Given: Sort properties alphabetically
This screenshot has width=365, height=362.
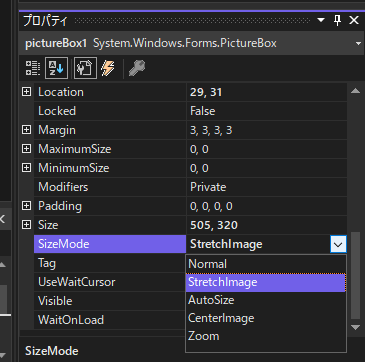Looking at the screenshot, I should [x=56, y=68].
